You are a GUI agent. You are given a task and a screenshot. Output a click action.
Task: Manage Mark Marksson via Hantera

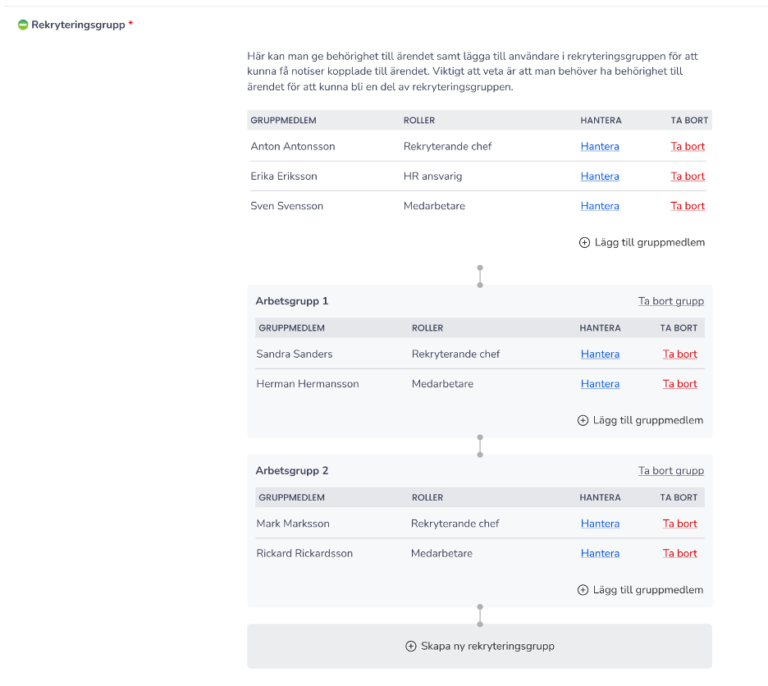click(x=599, y=524)
